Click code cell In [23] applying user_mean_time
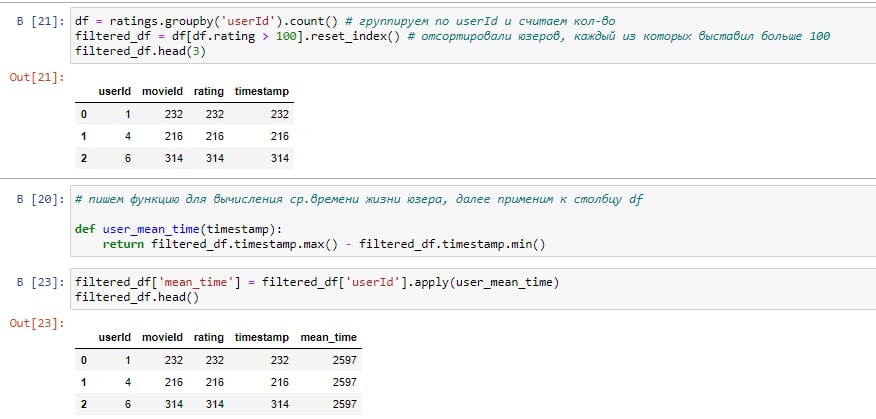The width and height of the screenshot is (876, 419). 473,289
